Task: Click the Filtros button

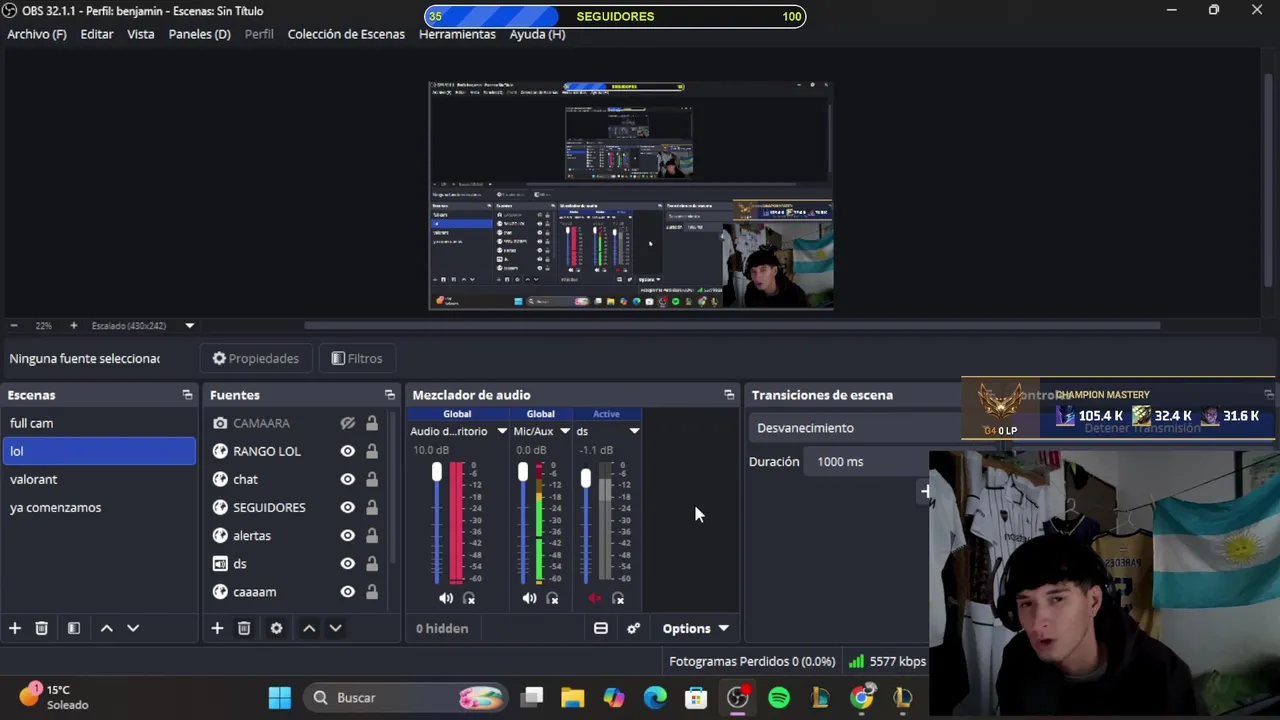Action: point(356,358)
